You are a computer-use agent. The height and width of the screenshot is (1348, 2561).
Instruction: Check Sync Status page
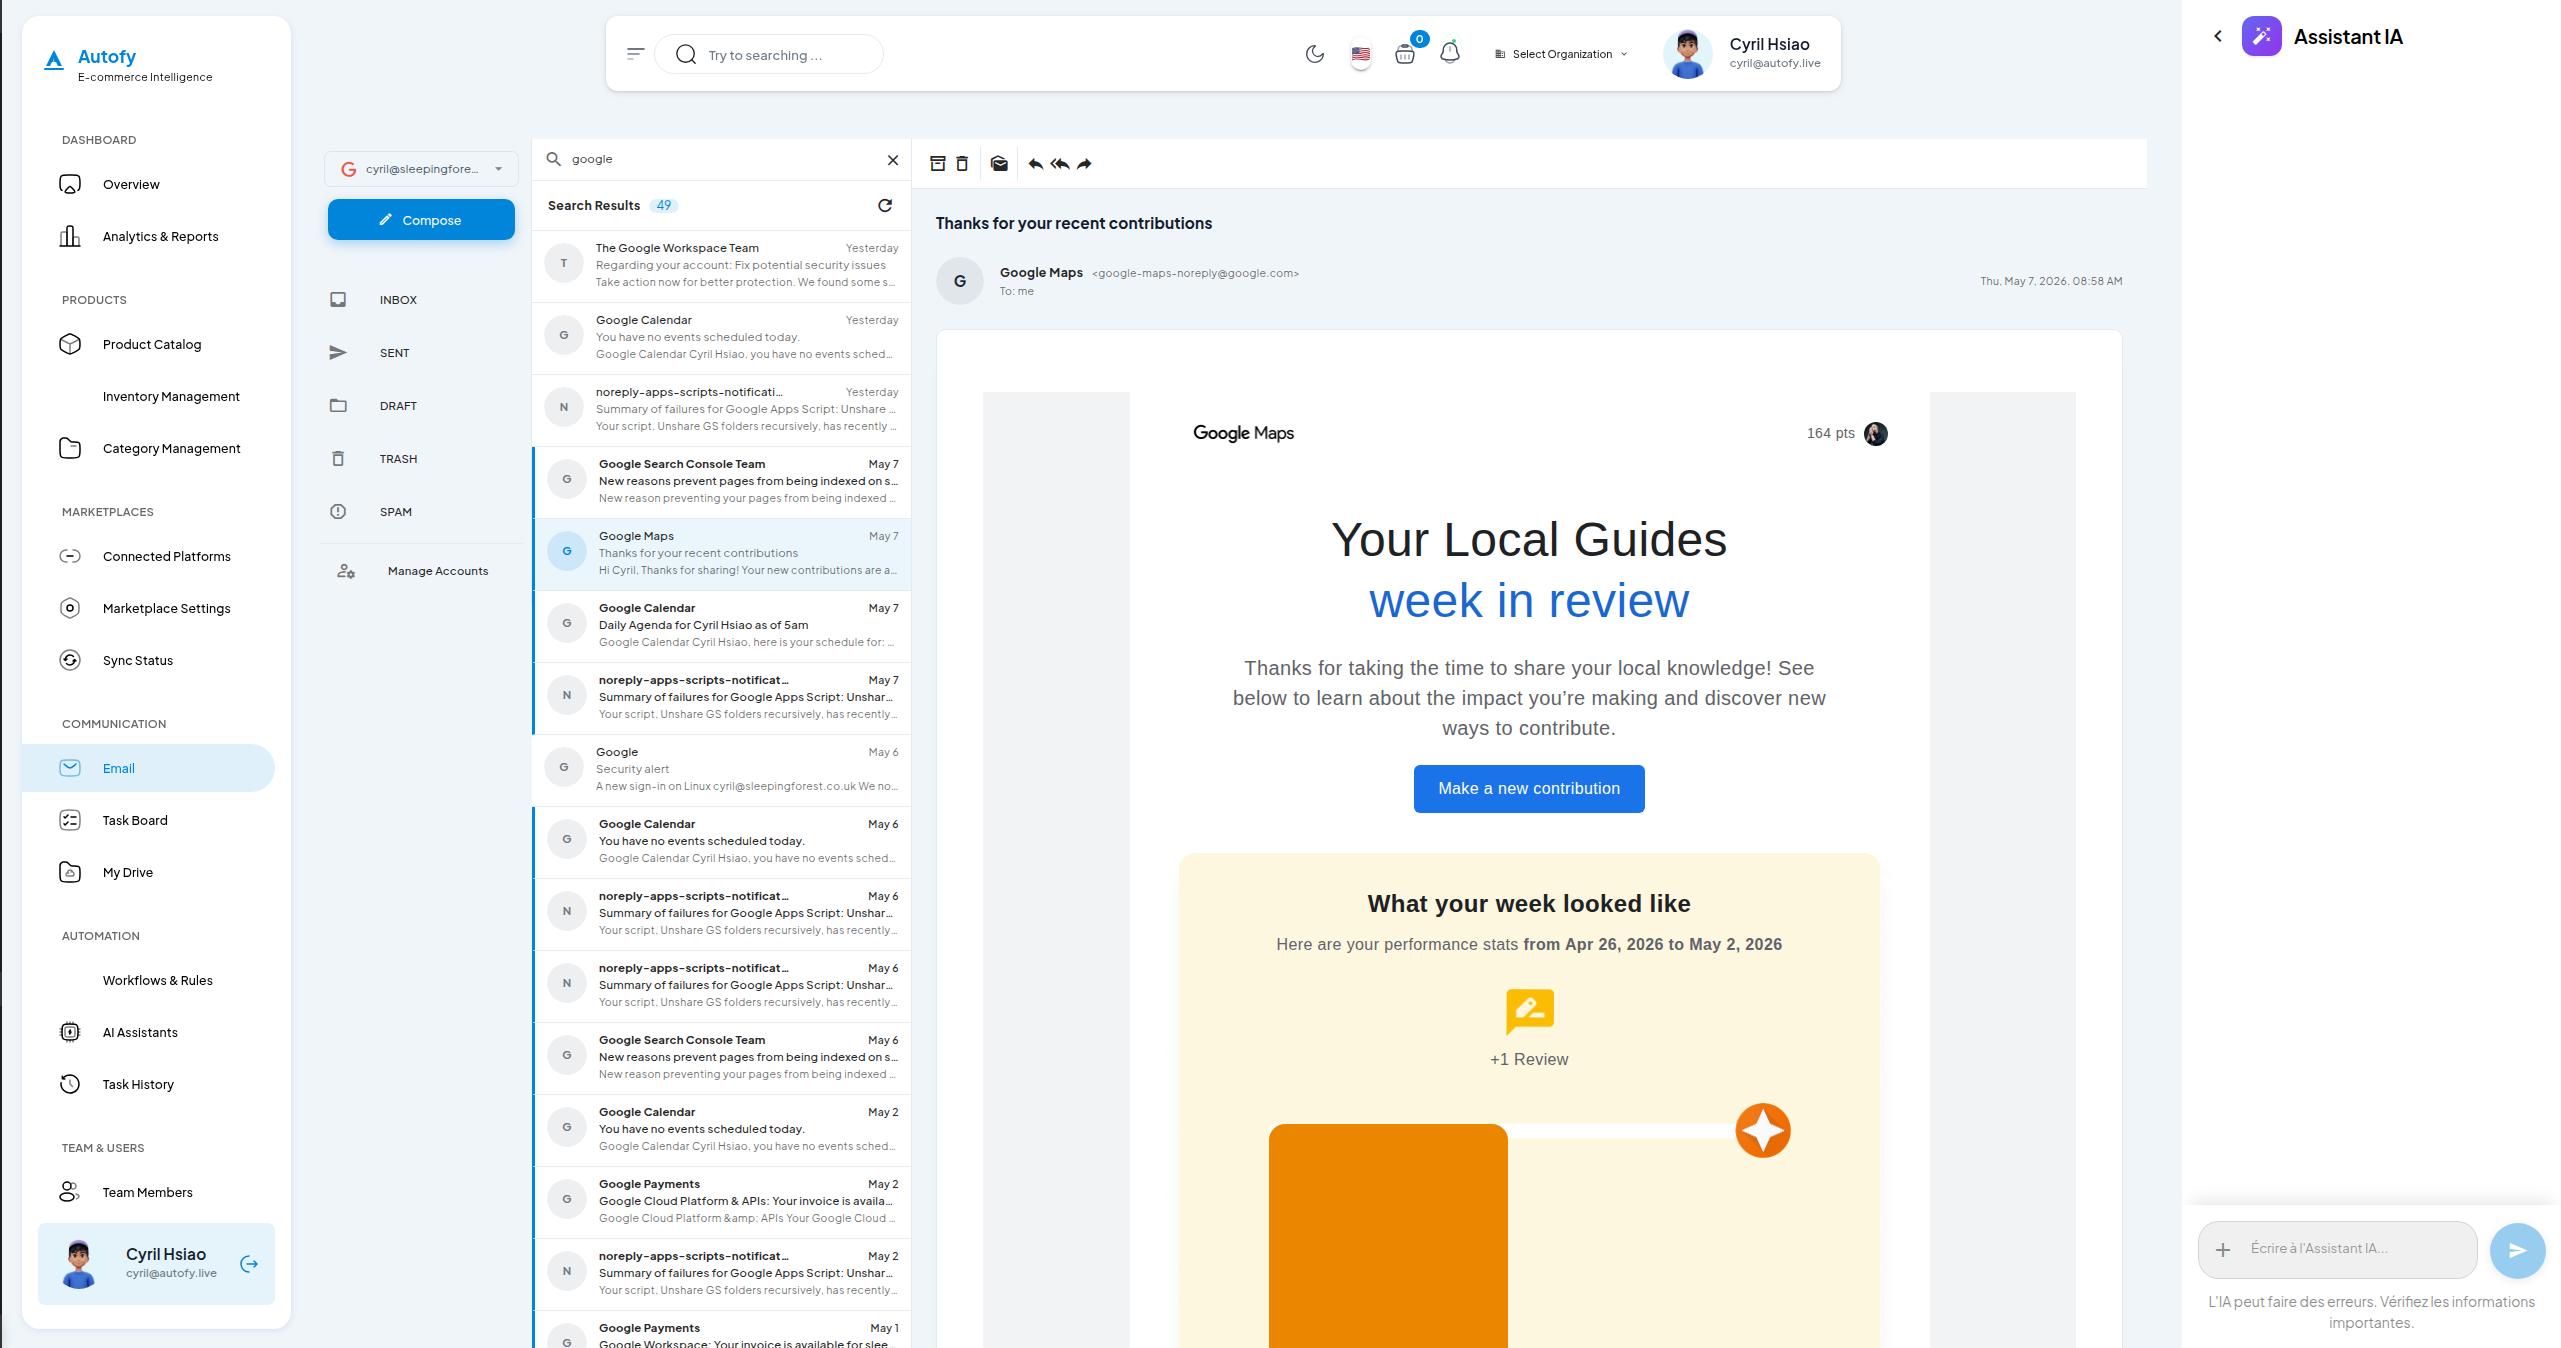coord(148,660)
